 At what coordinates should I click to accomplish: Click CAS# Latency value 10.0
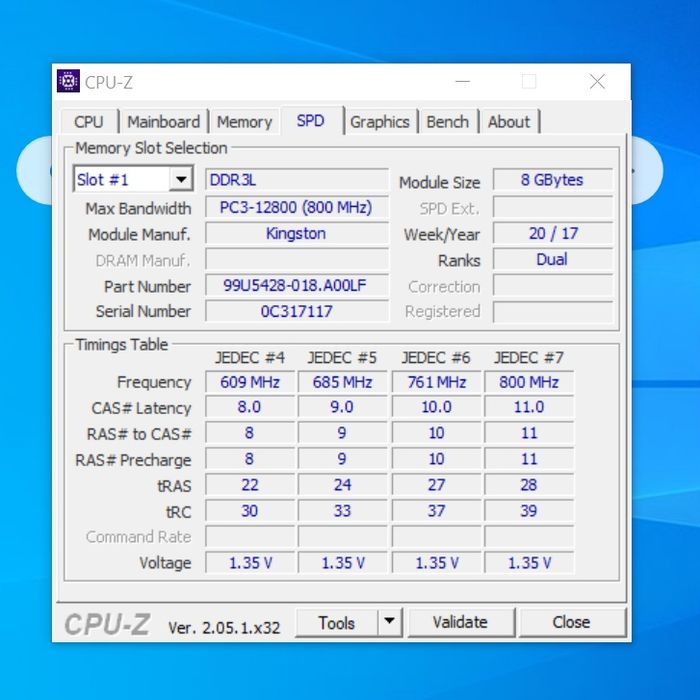pos(437,407)
